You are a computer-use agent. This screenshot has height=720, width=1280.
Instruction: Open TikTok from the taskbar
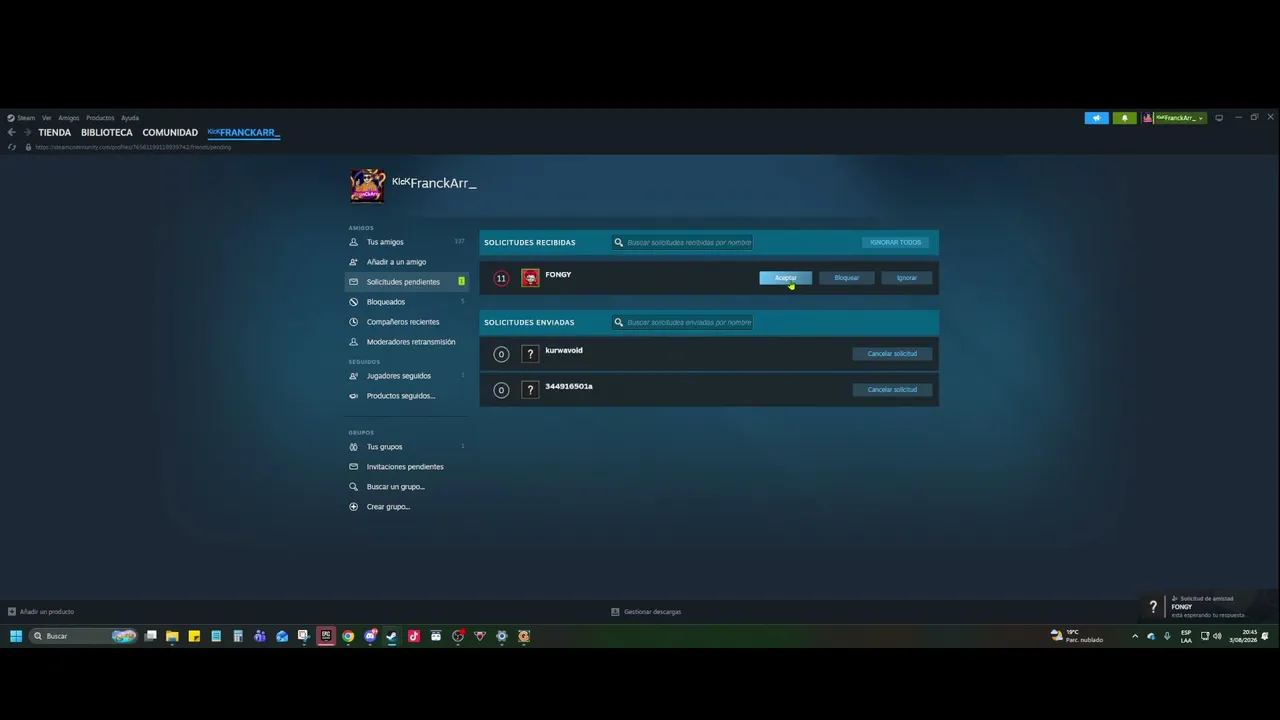click(414, 636)
